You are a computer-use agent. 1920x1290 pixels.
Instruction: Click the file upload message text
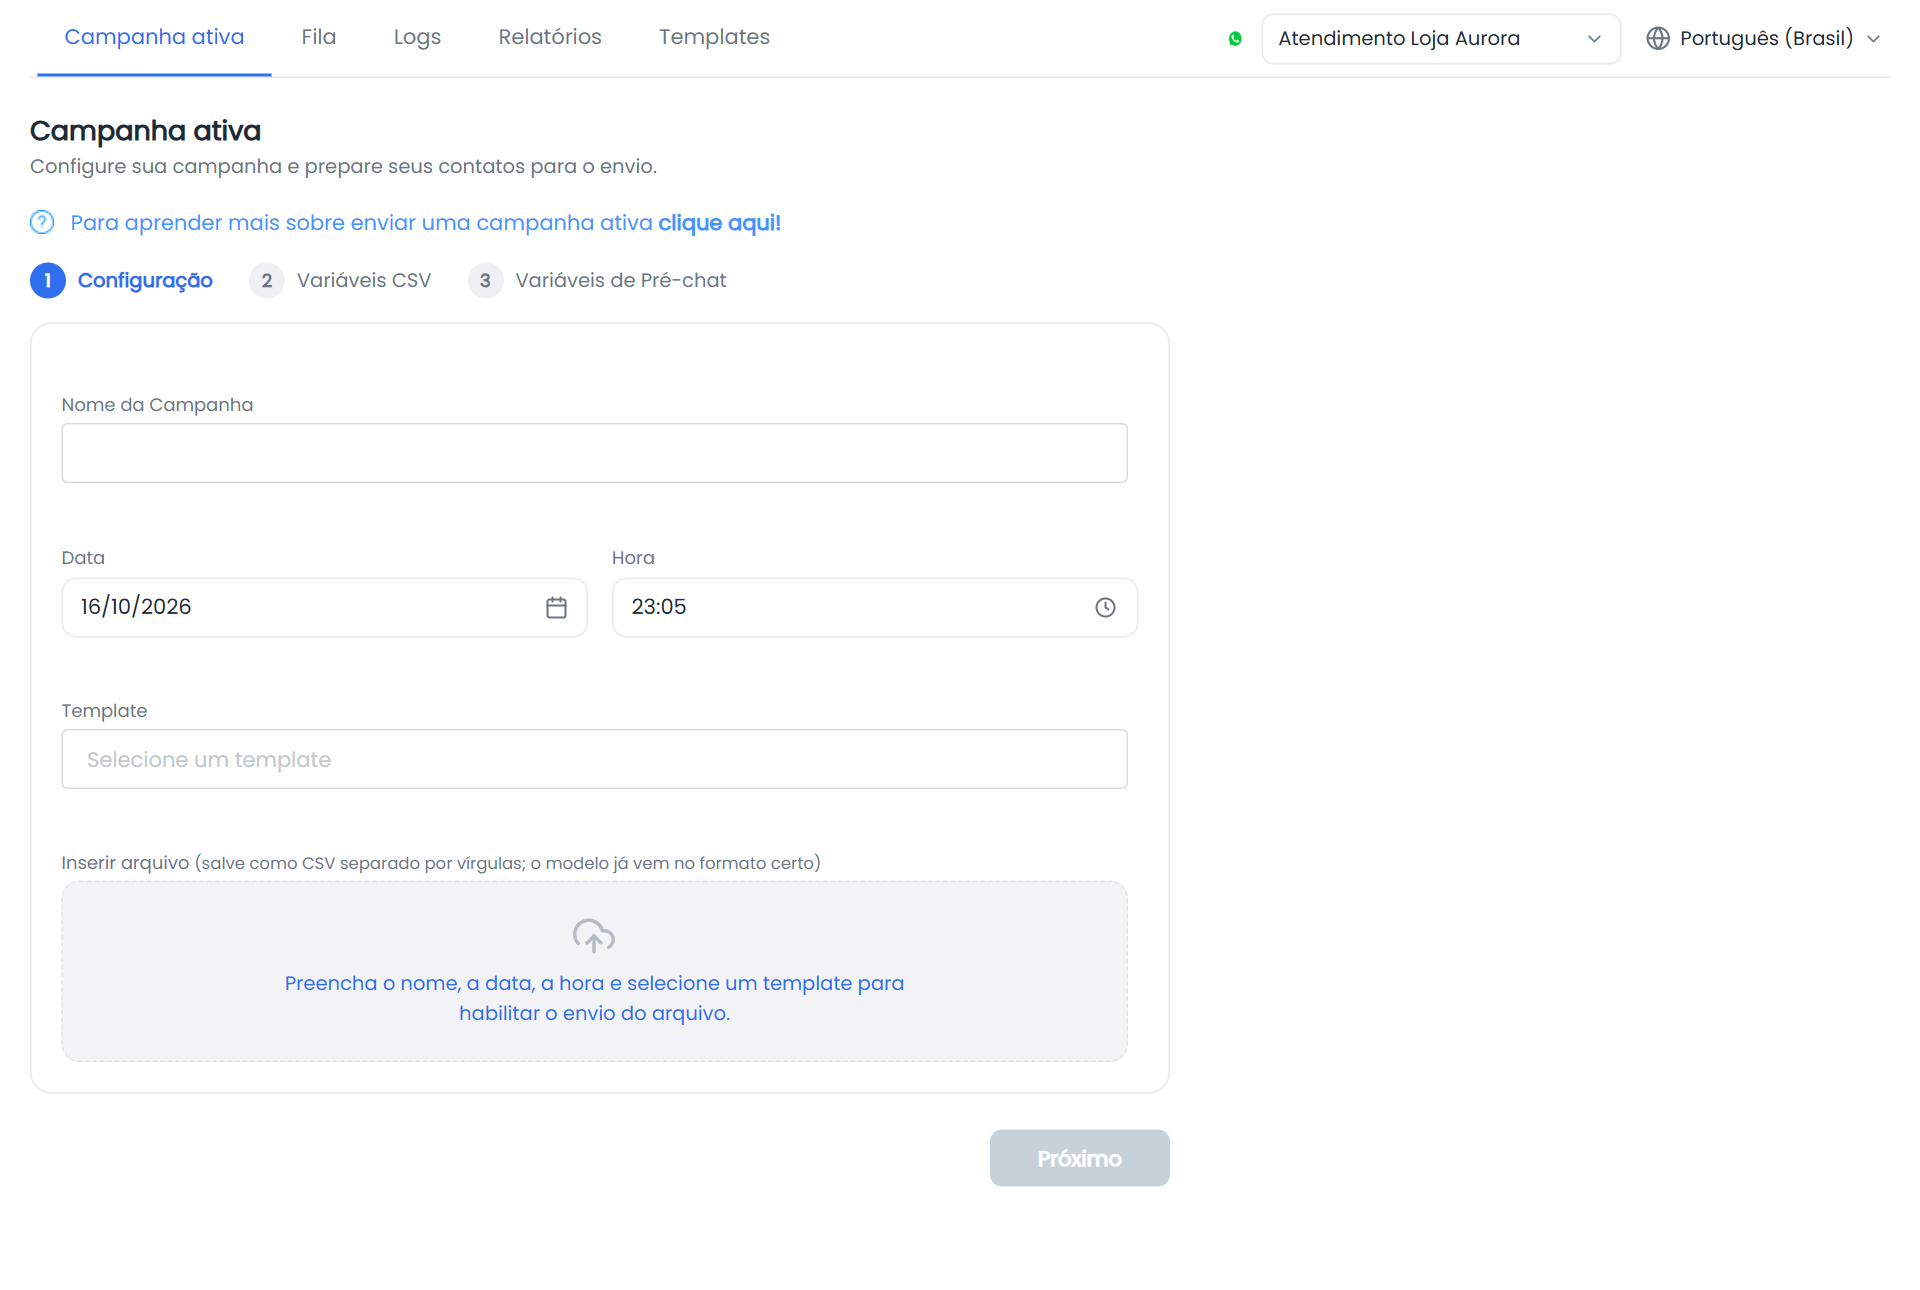[594, 998]
